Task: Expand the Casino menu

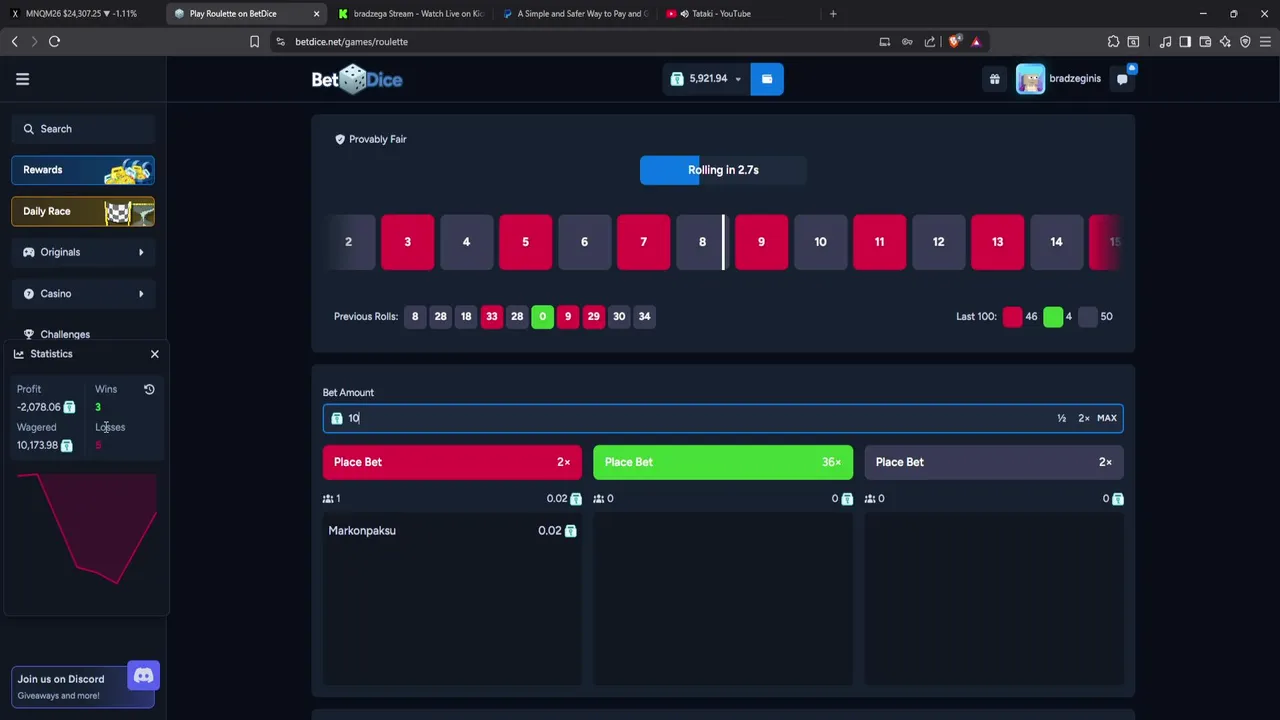Action: tap(83, 293)
